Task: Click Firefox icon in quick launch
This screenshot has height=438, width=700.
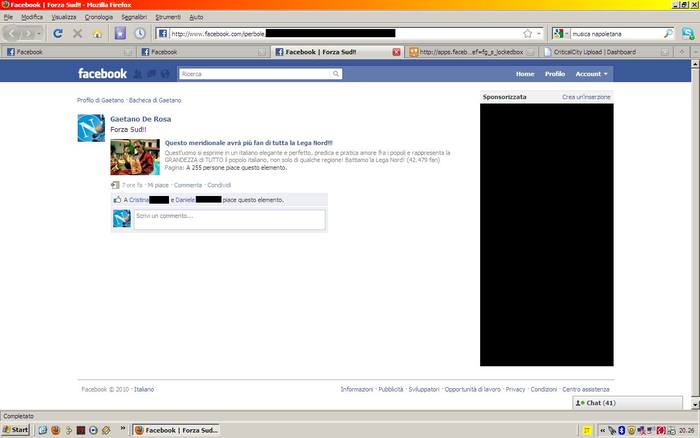Action: coord(55,430)
